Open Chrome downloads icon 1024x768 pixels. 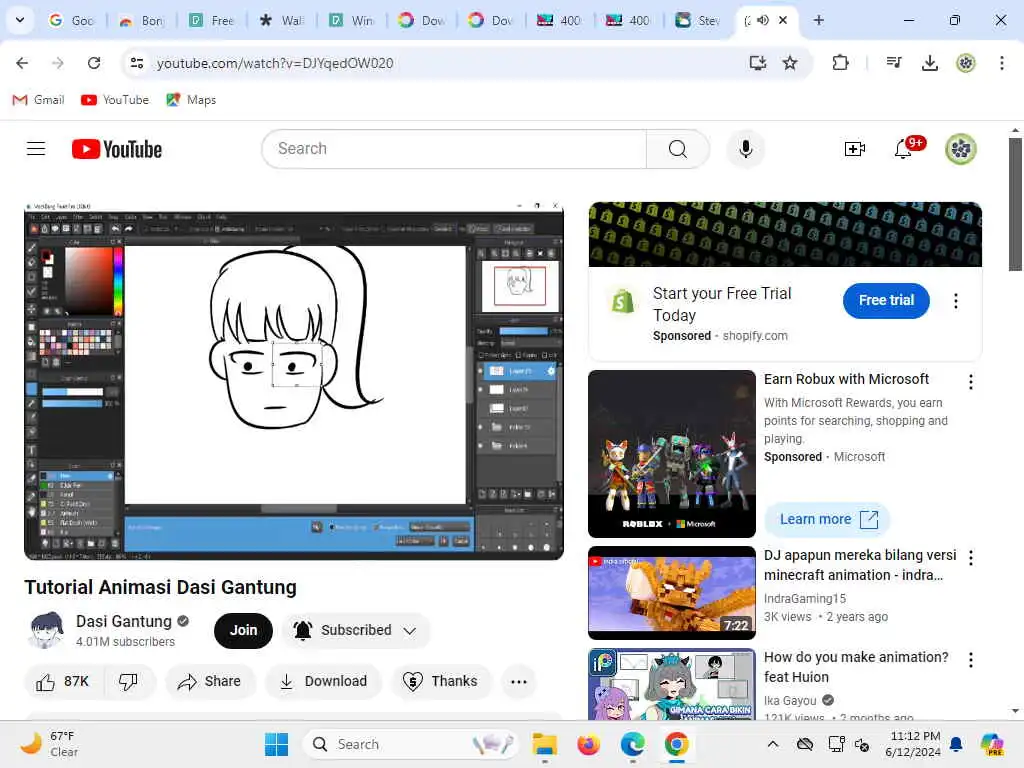pos(929,63)
